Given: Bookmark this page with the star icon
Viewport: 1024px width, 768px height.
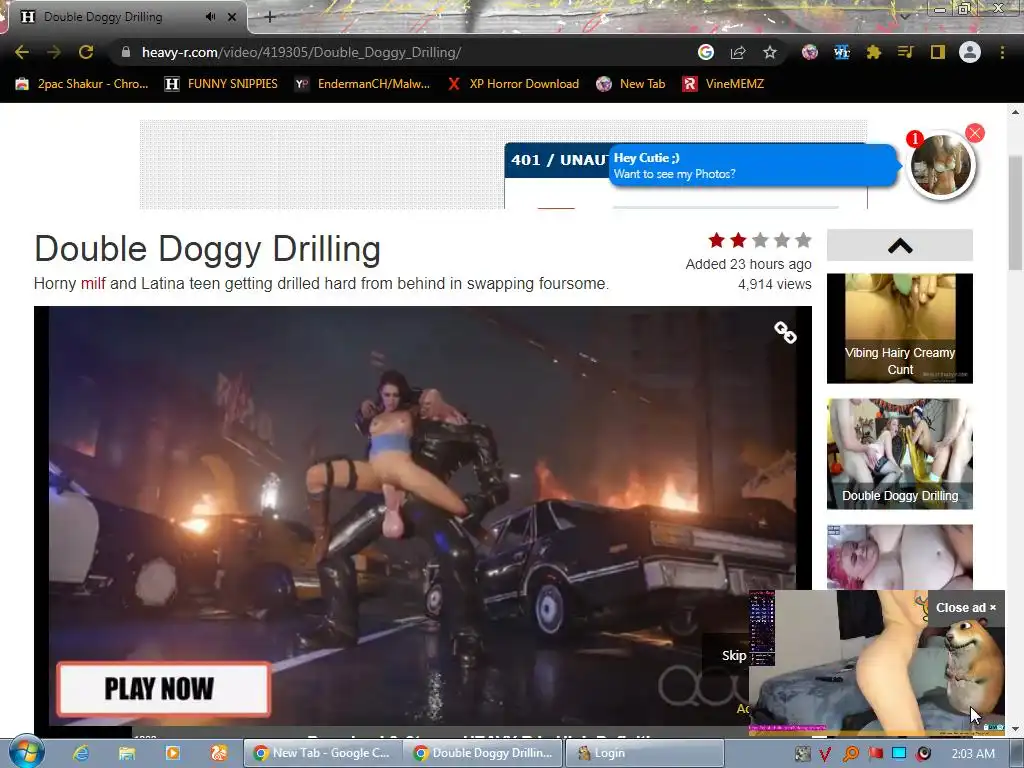Looking at the screenshot, I should point(770,52).
